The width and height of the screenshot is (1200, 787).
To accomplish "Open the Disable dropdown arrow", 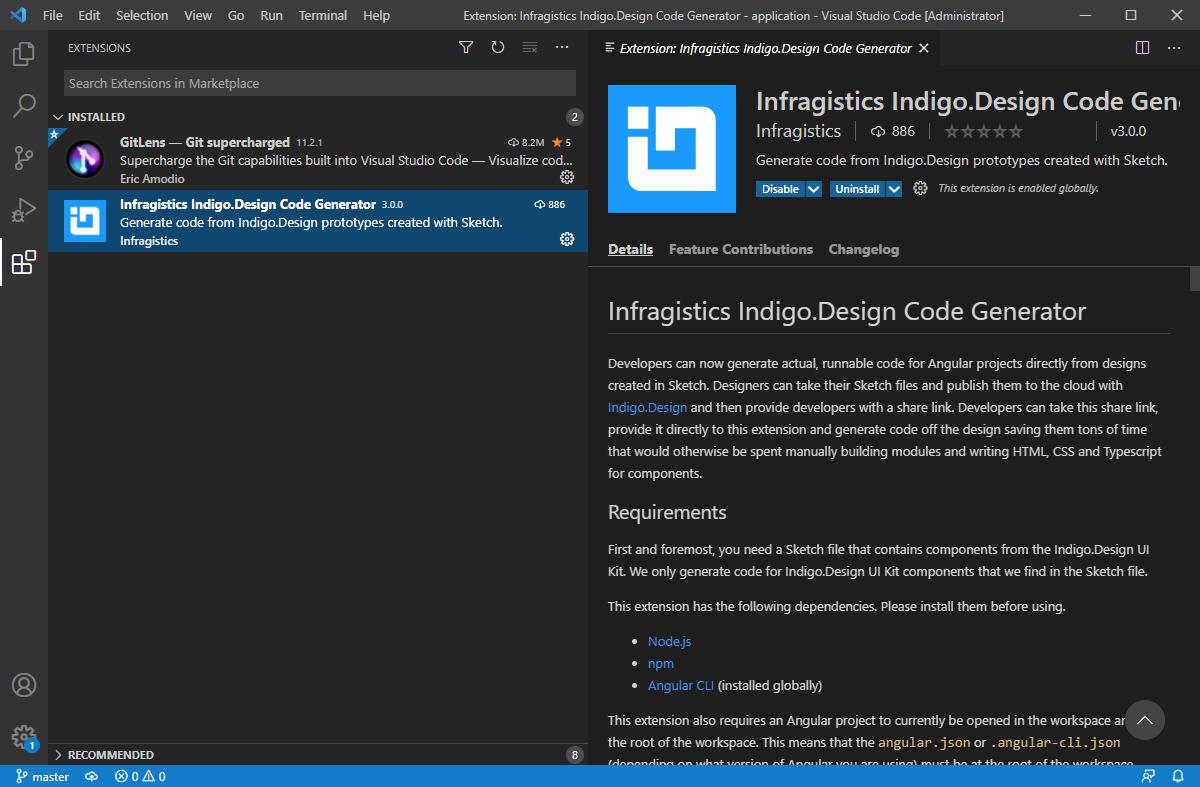I will [814, 189].
